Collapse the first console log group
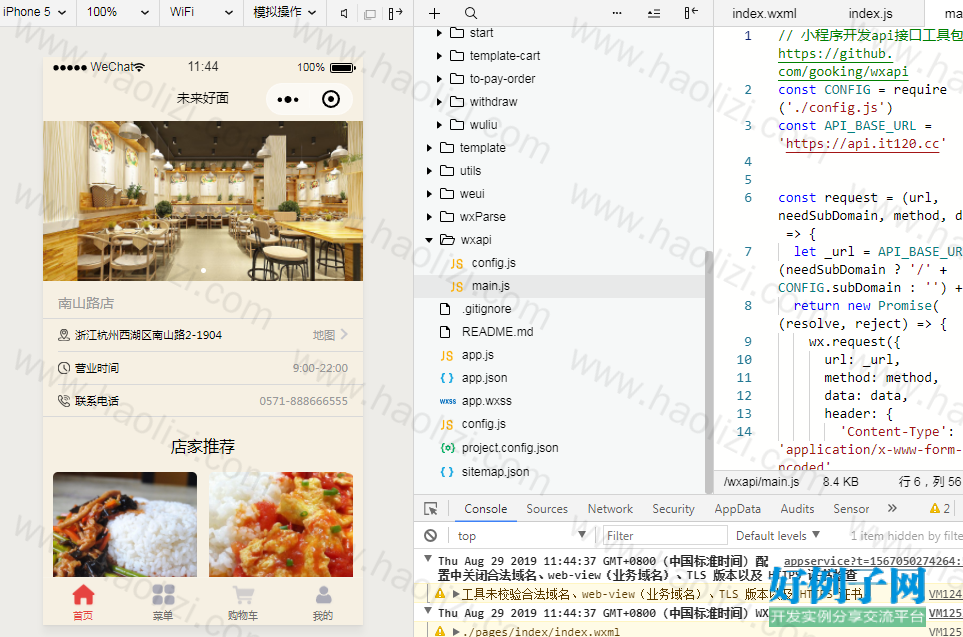Viewport: 963px width, 637px height. [428, 559]
